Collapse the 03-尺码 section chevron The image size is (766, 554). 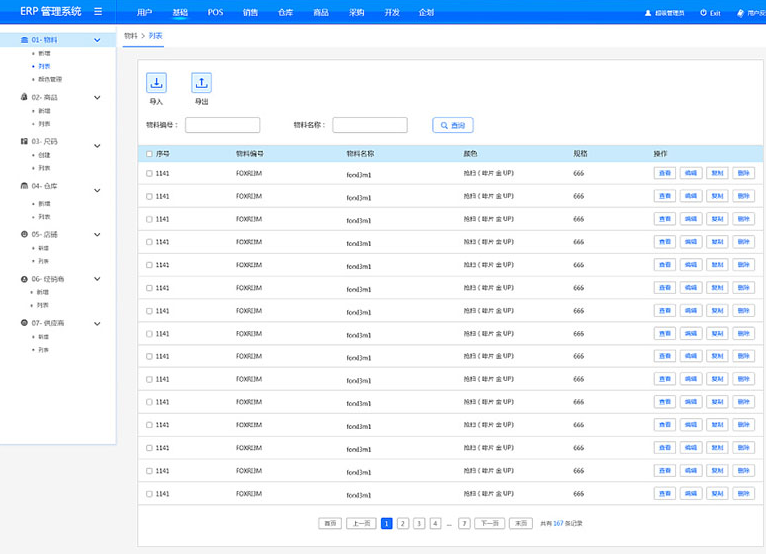pyautogui.click(x=97, y=146)
